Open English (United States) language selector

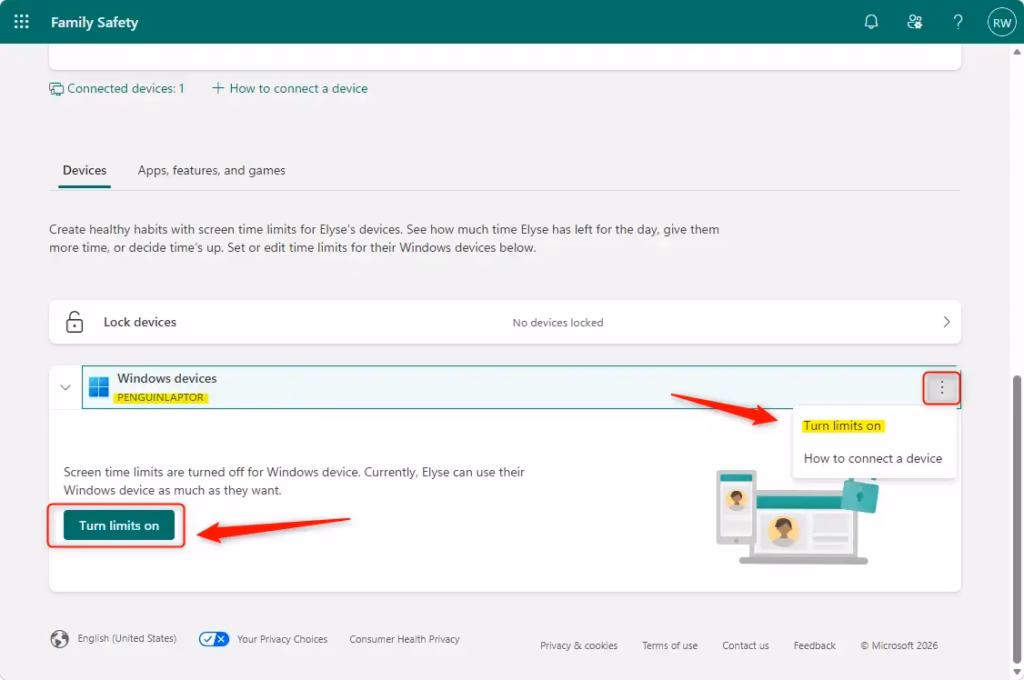coord(127,638)
